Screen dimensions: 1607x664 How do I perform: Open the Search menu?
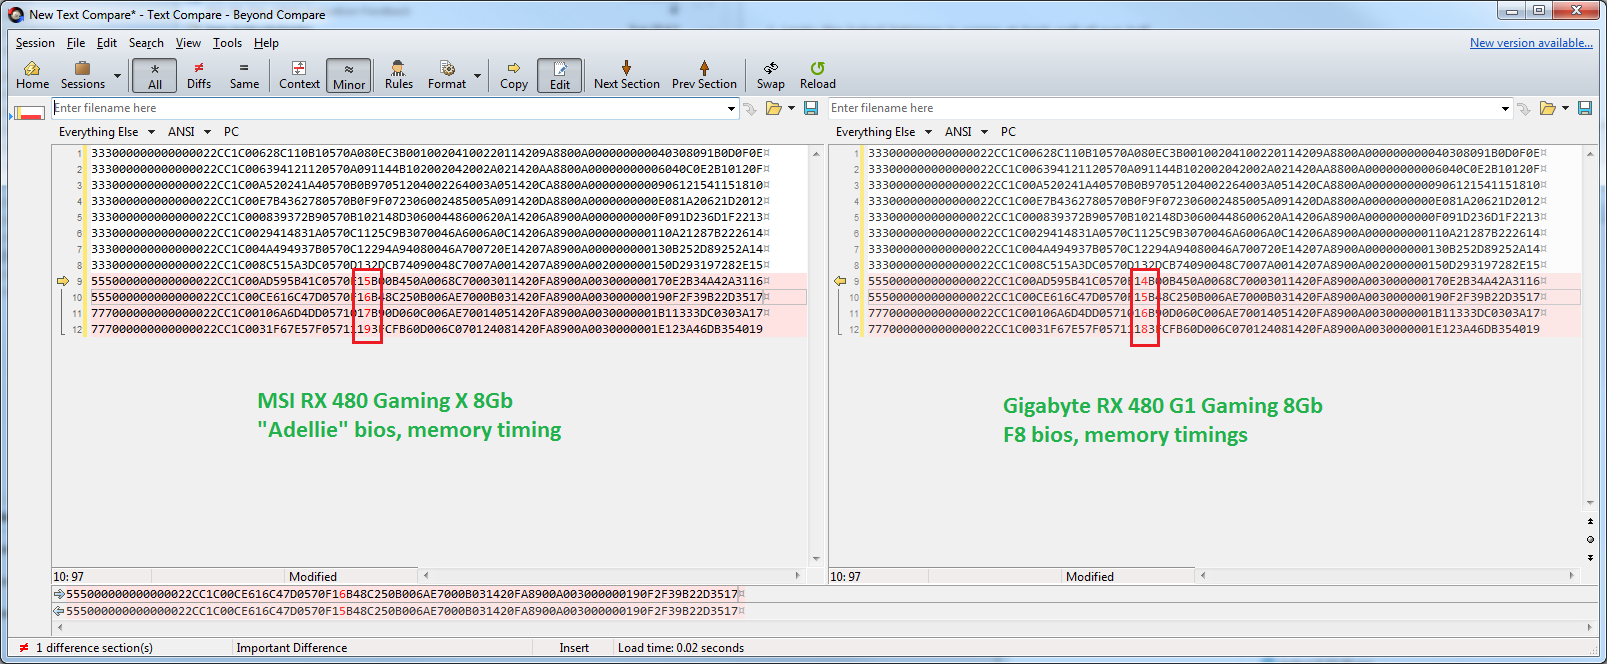point(146,43)
